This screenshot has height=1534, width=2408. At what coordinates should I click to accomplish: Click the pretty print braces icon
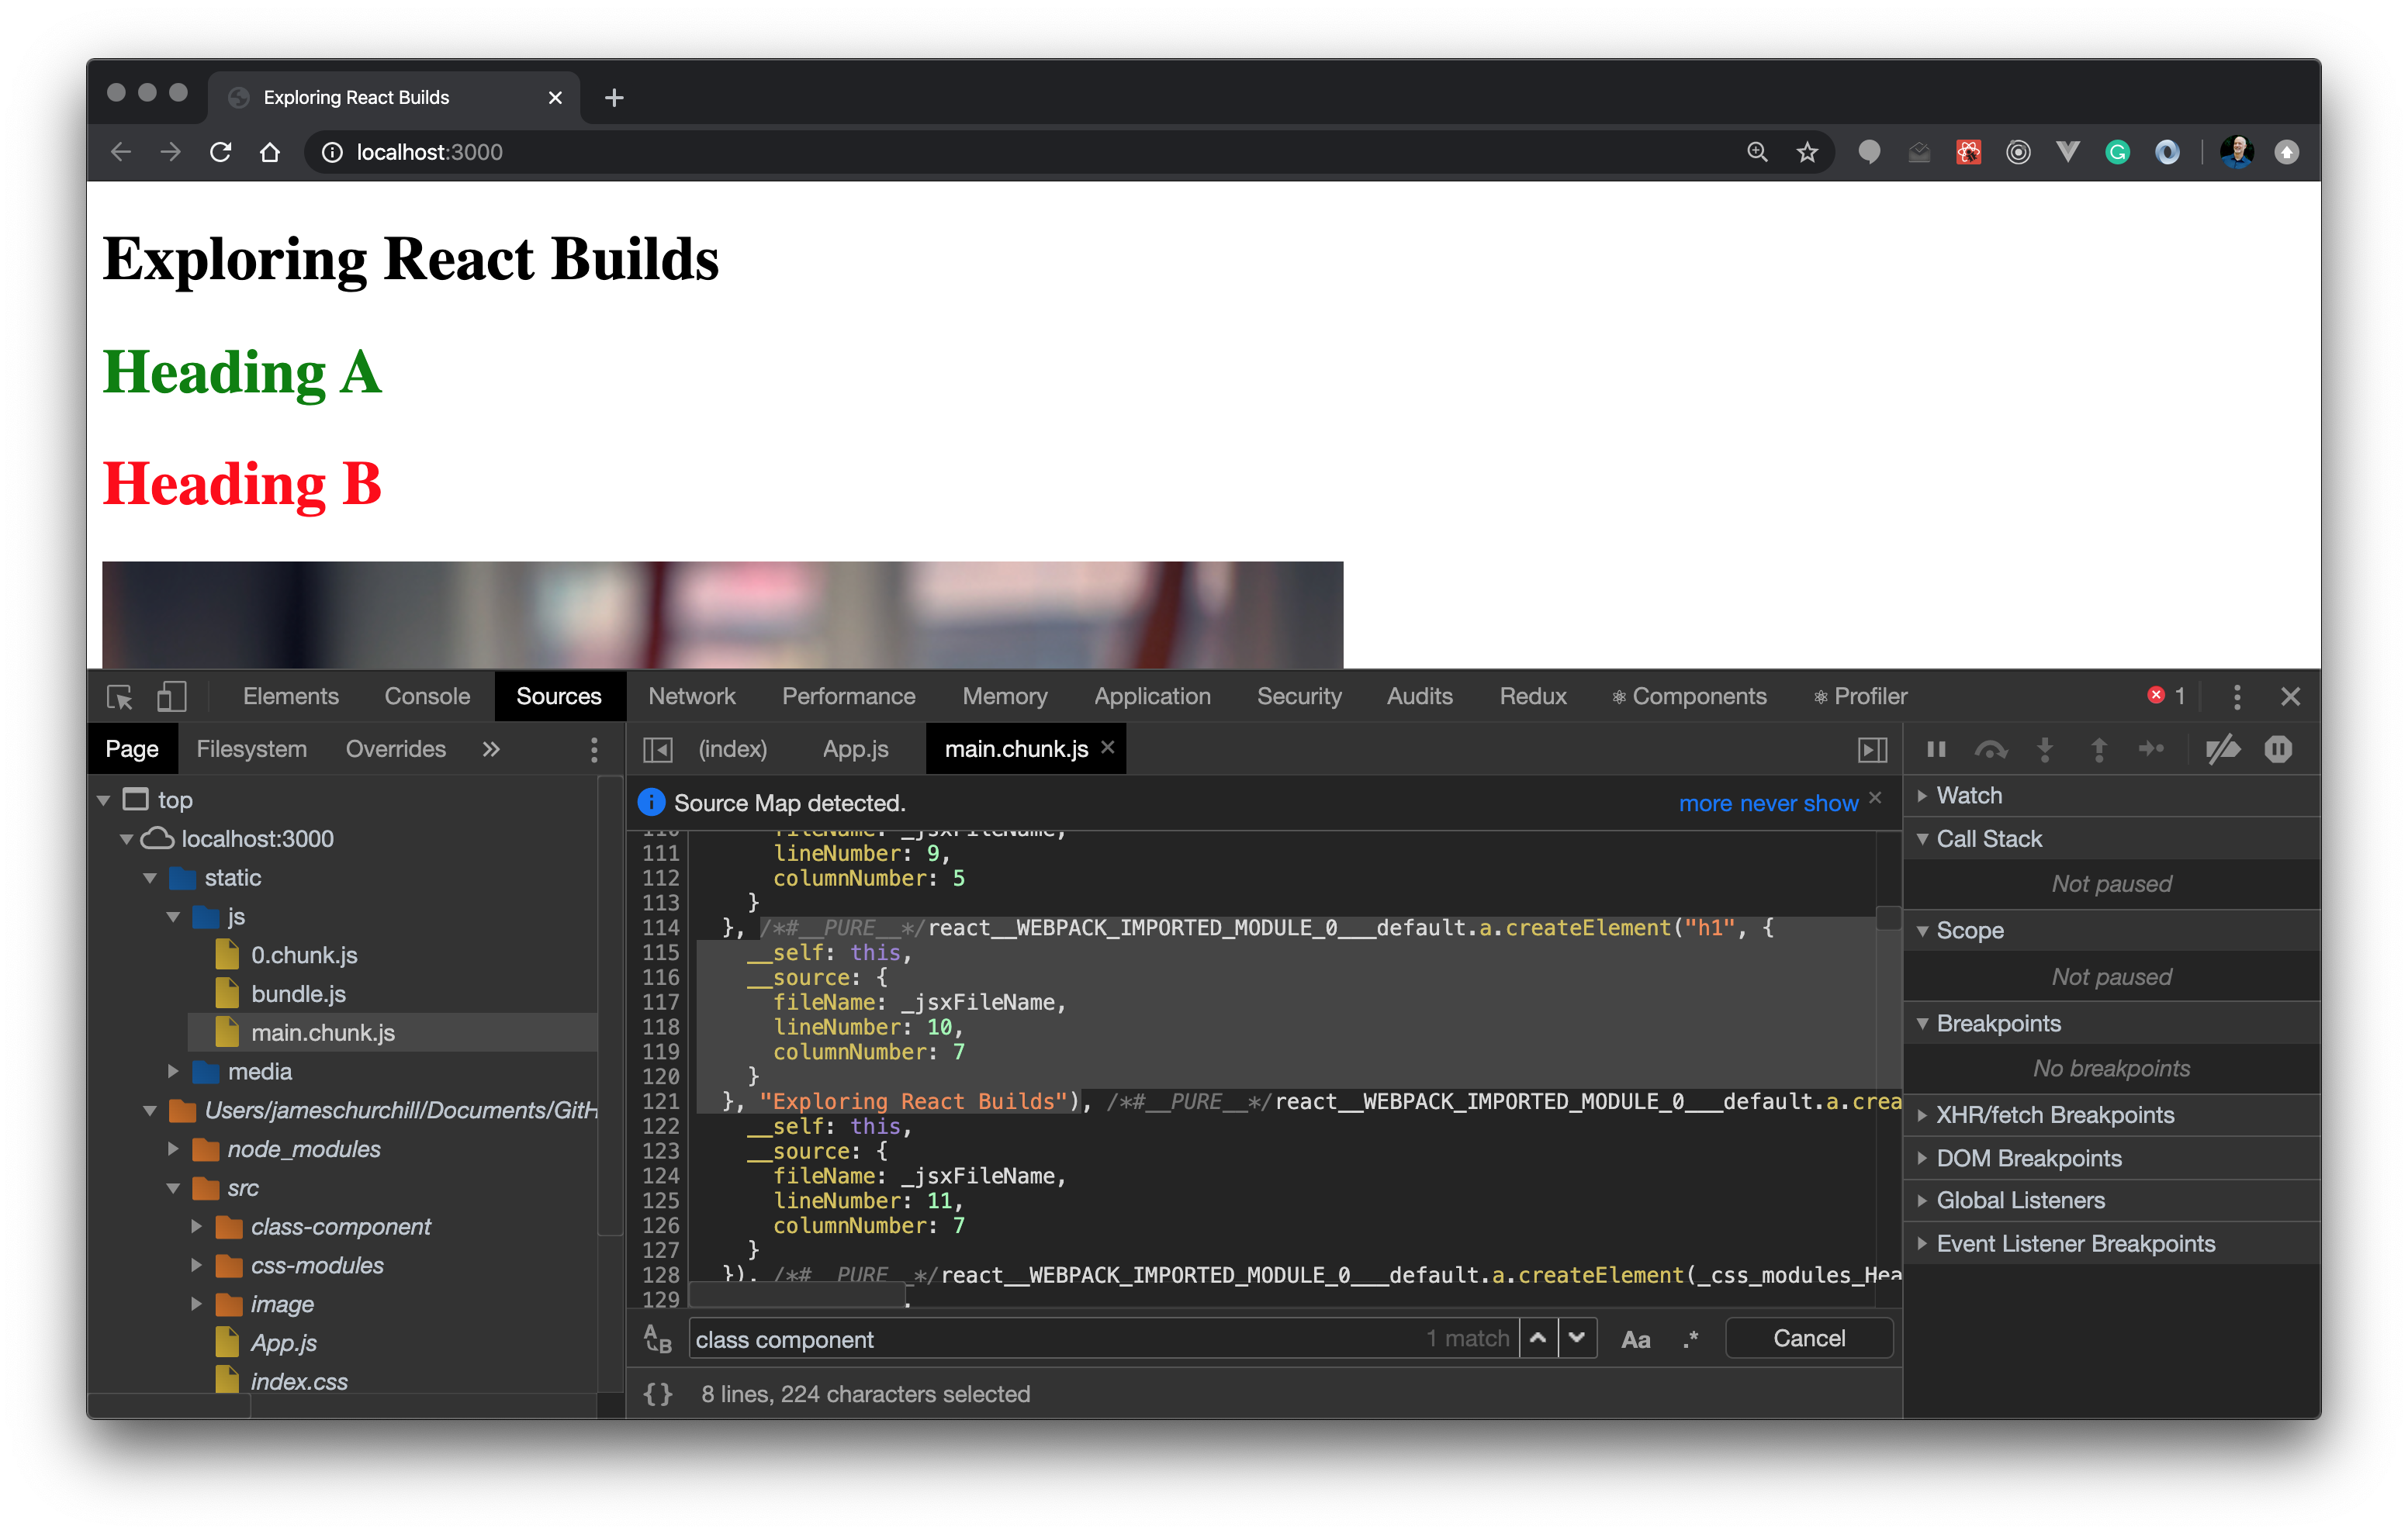658,1394
